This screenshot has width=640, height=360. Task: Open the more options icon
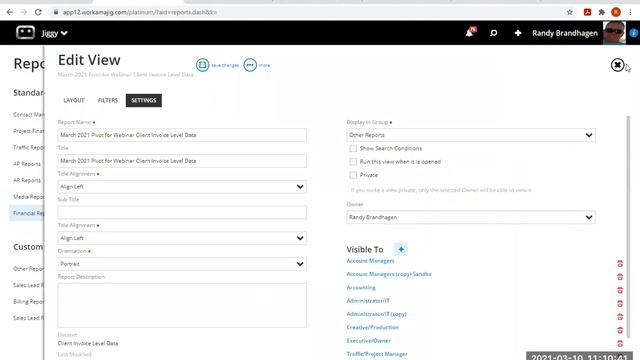(250, 65)
